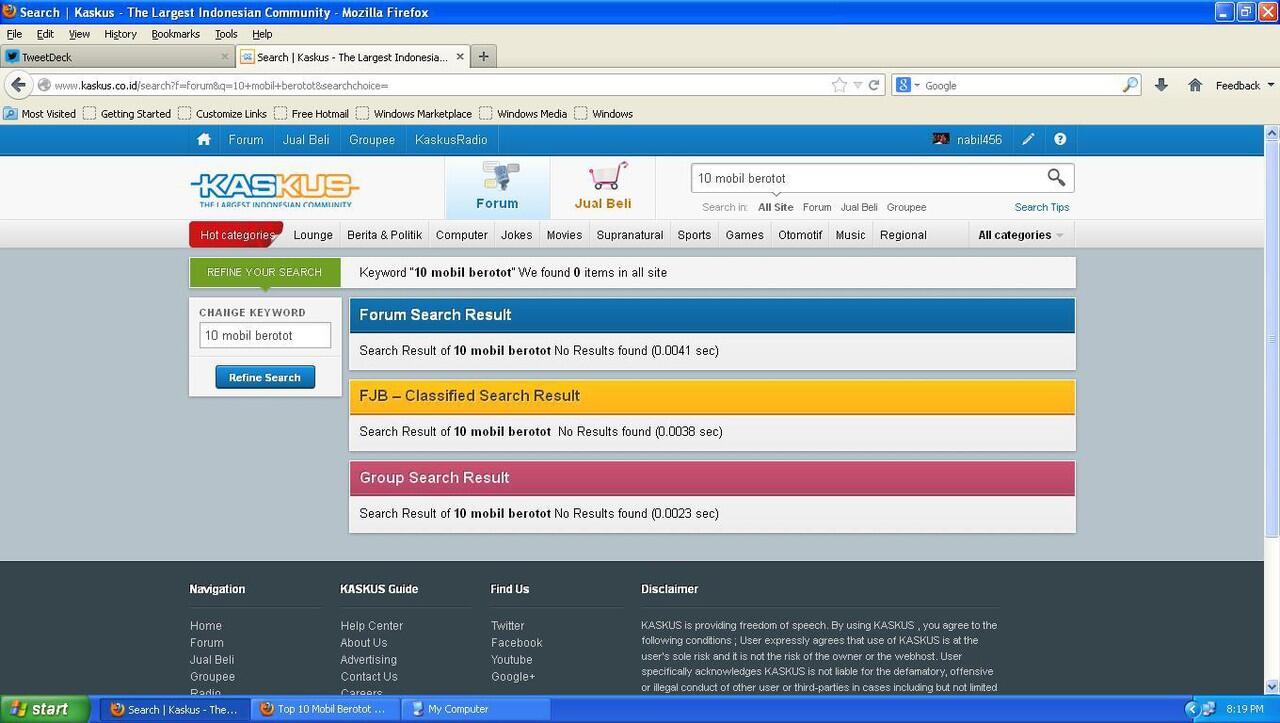Focus the main Kaskus search field
The width and height of the screenshot is (1280, 723).
(866, 178)
